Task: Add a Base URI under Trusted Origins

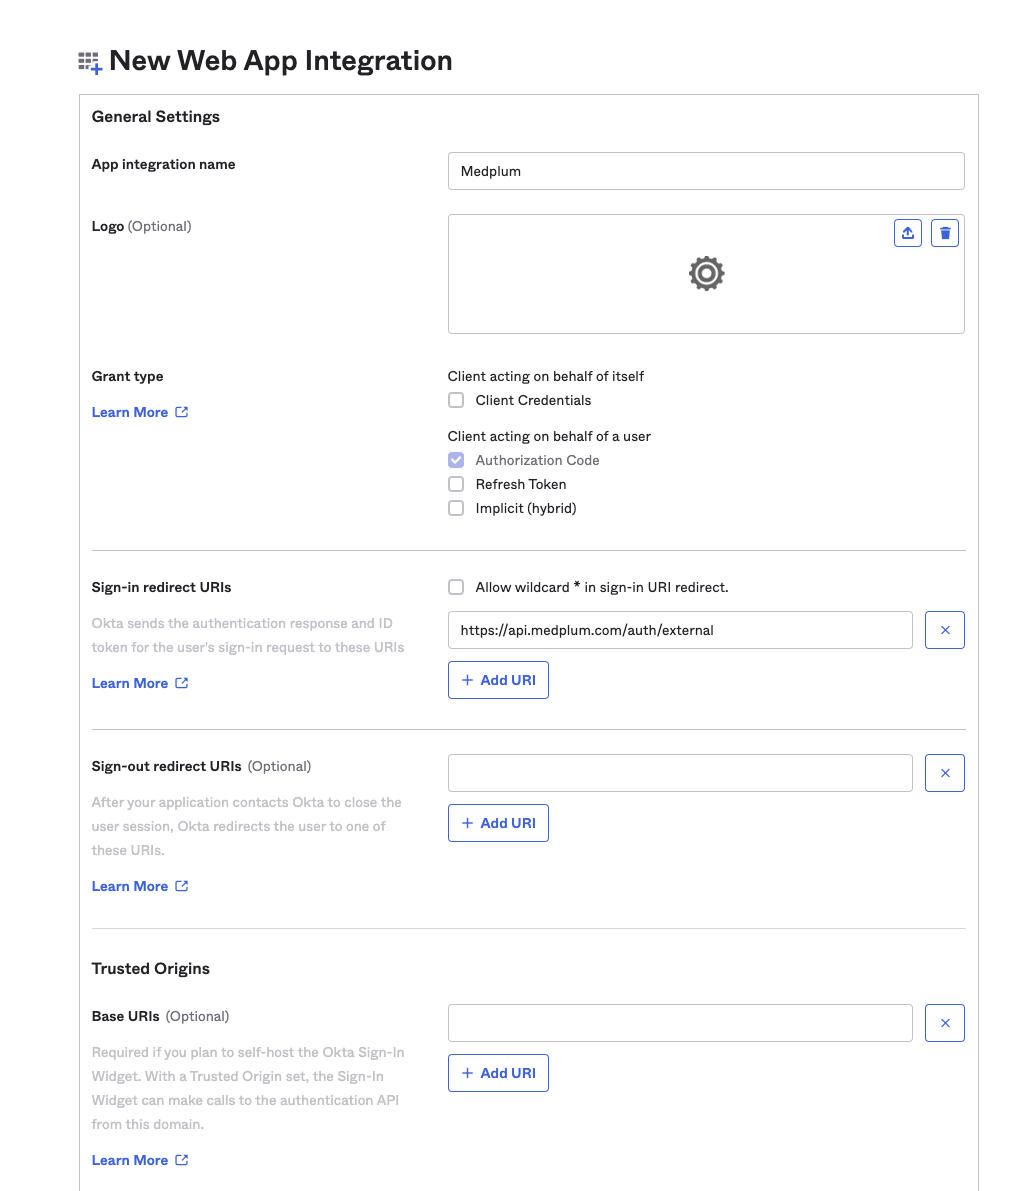Action: (x=498, y=1072)
